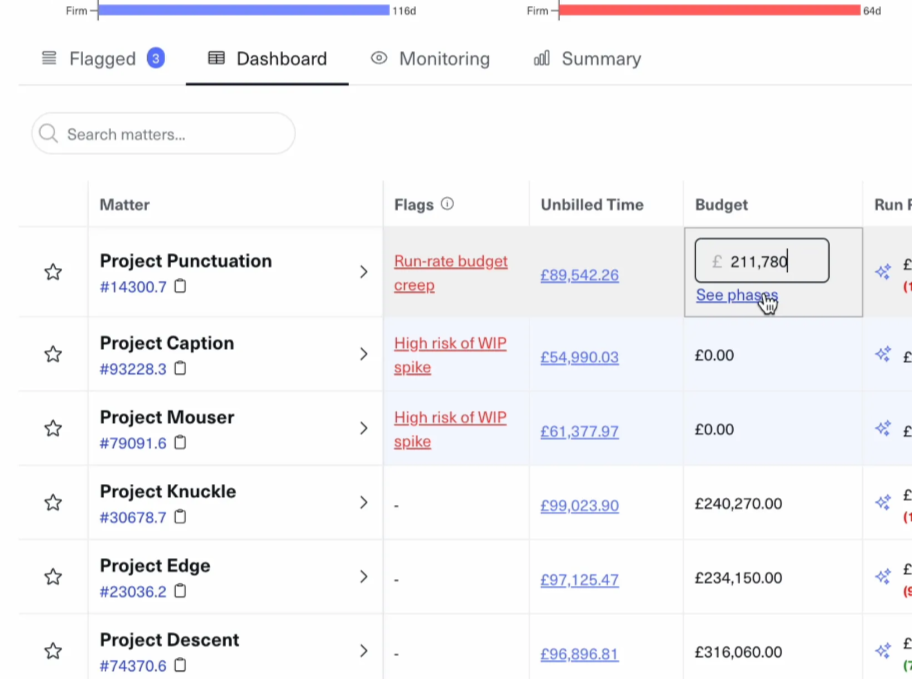Toggle favorite star for Project Mouser
Viewport: 912px width, 679px height.
coord(53,428)
